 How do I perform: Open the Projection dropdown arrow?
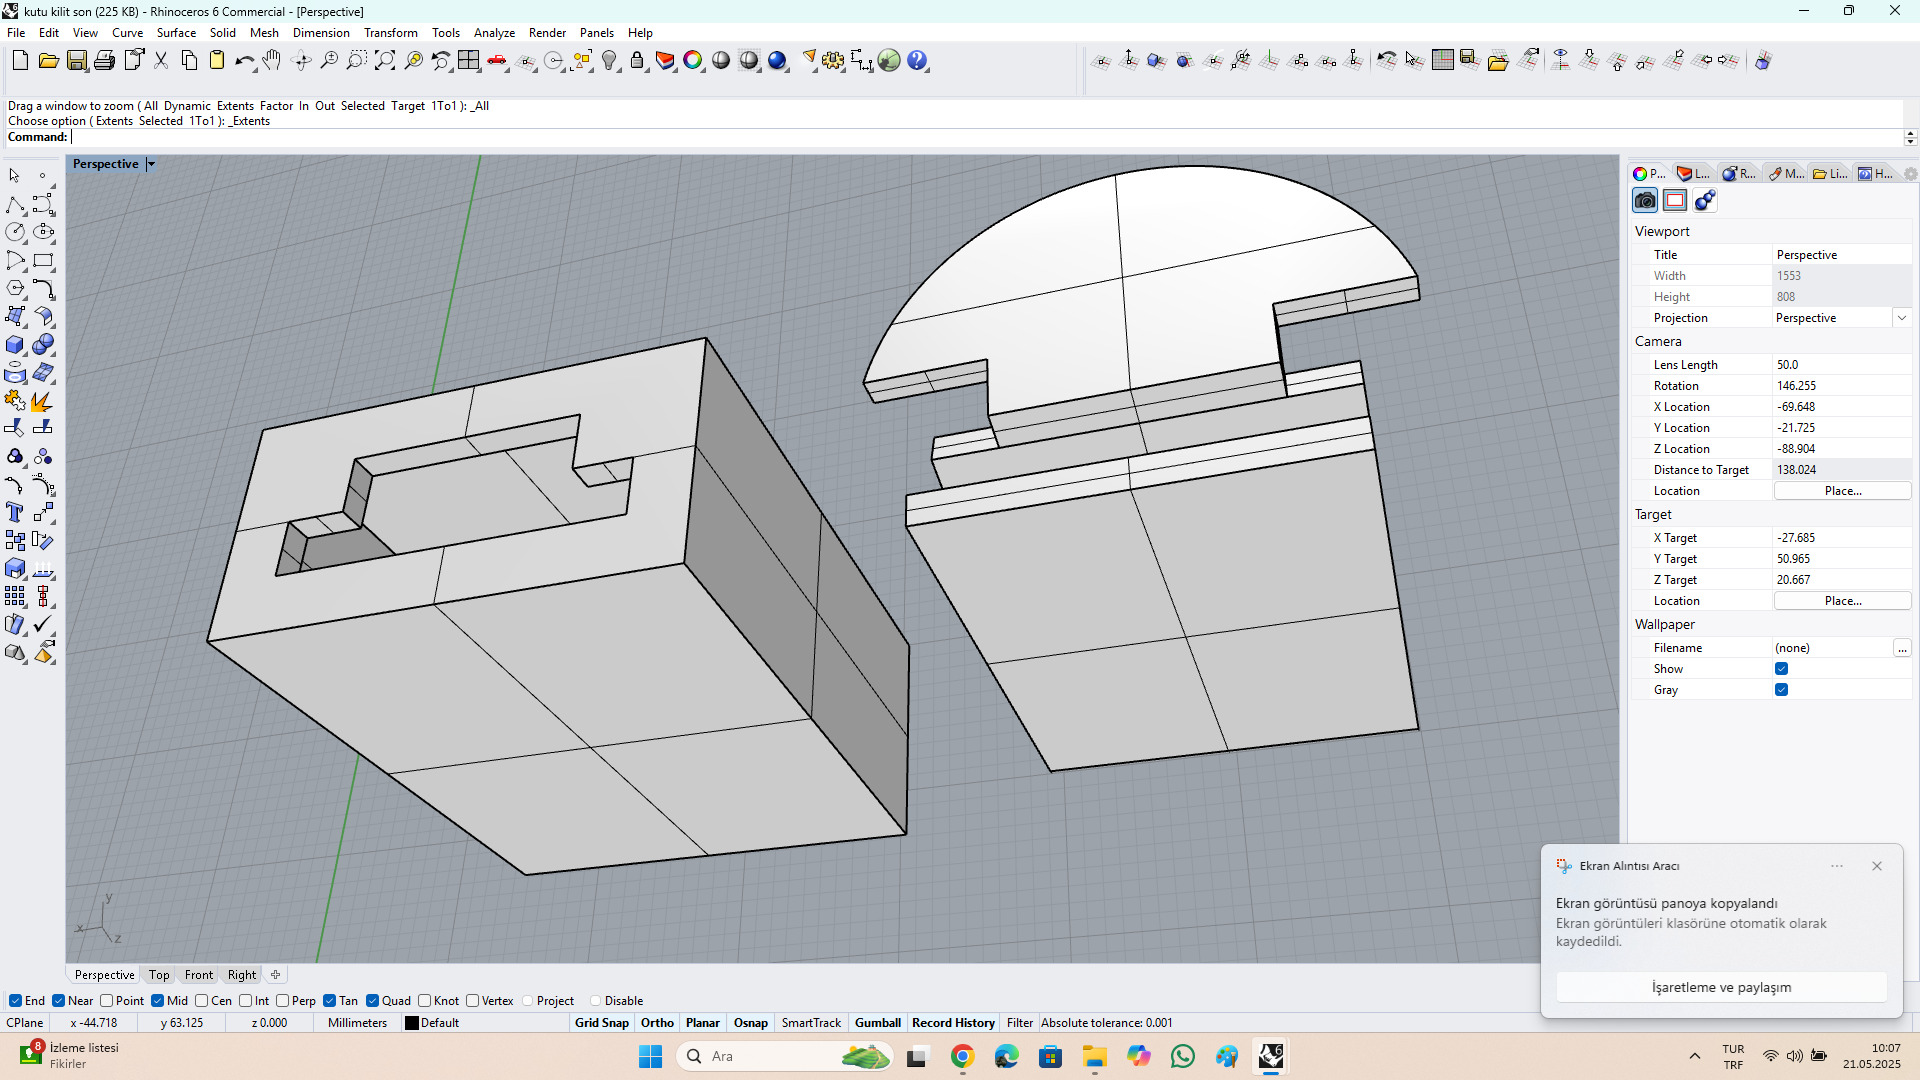pos(1901,318)
